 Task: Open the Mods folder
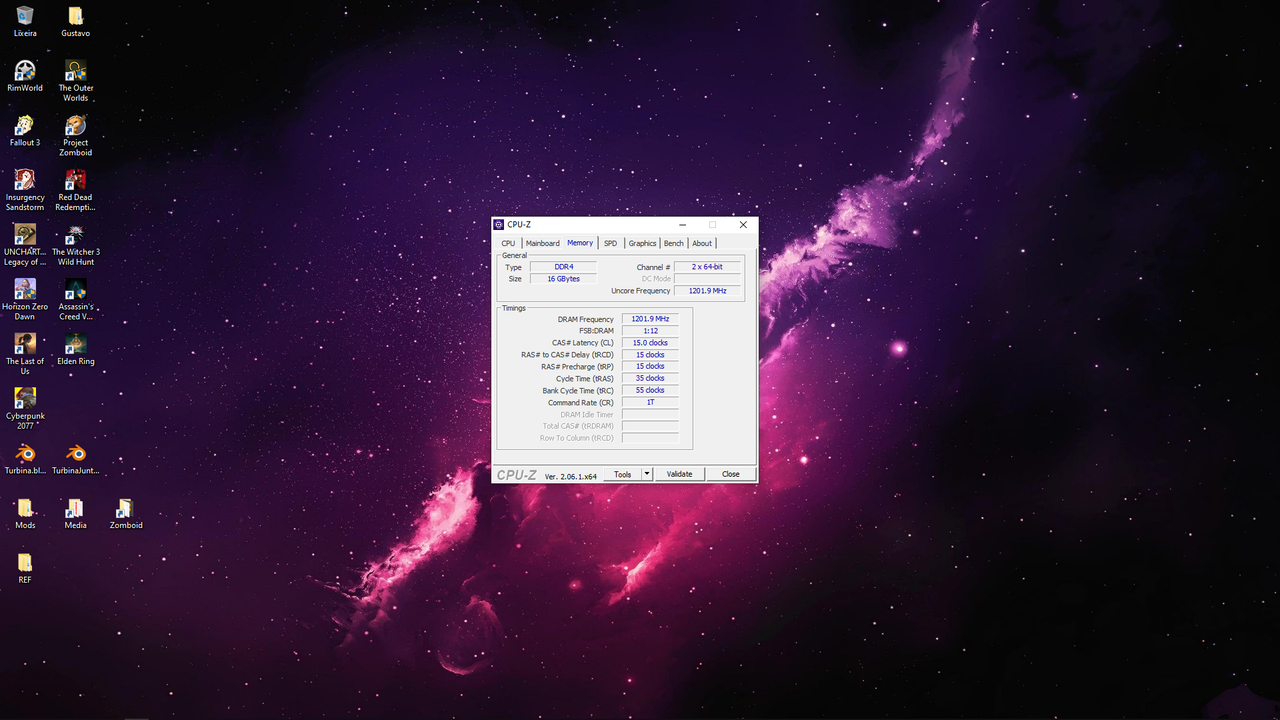click(25, 510)
